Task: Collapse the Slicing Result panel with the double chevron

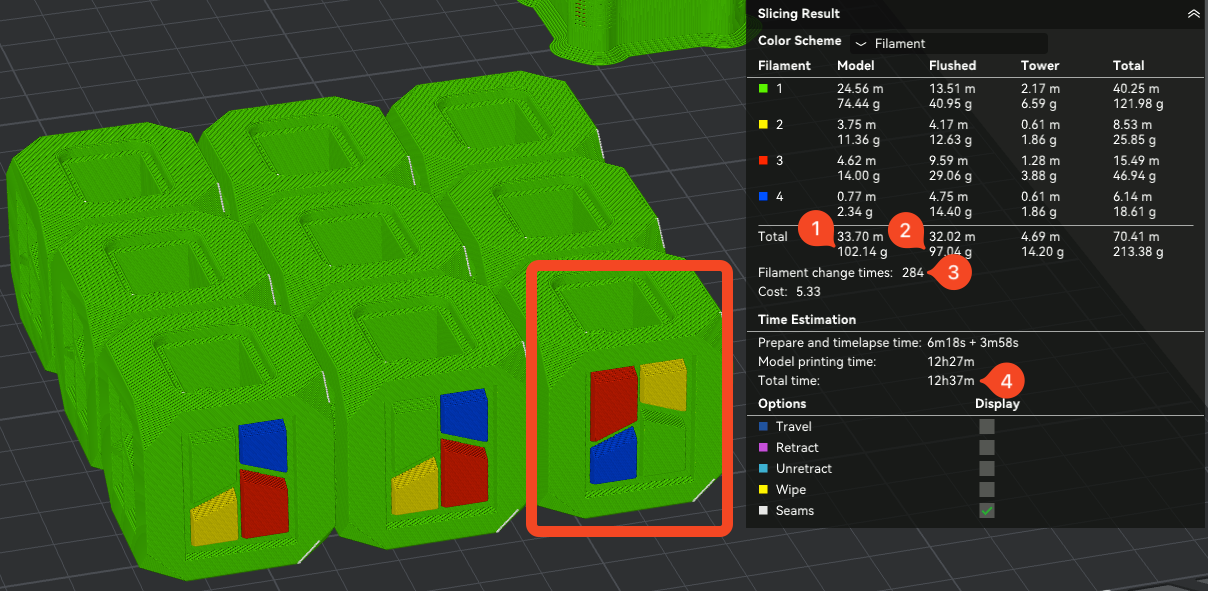Action: (x=1192, y=14)
